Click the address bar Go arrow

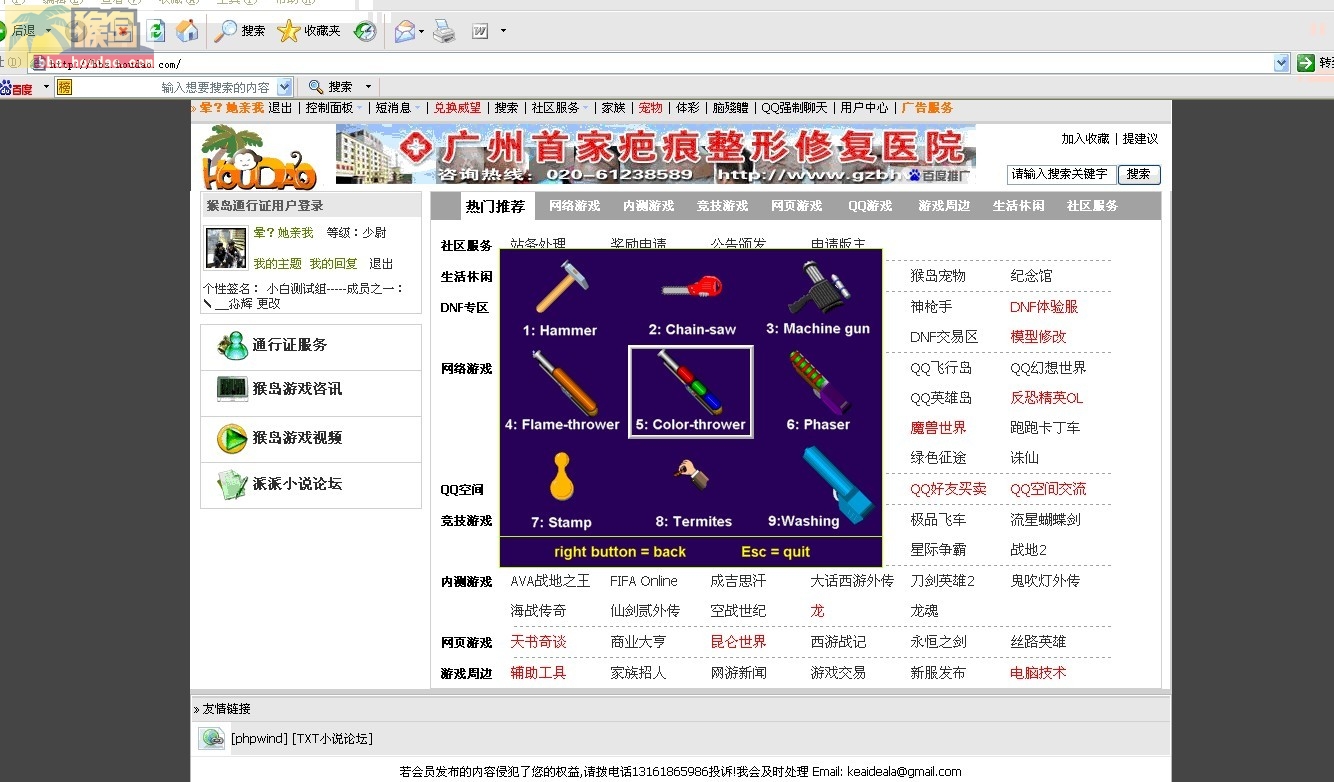[x=1305, y=63]
